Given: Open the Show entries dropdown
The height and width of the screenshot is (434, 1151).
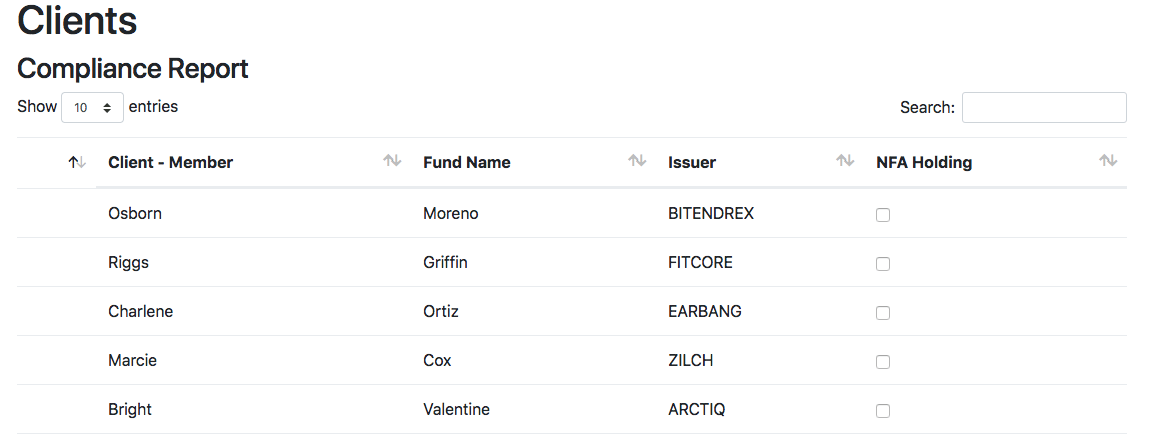Looking at the screenshot, I should coord(92,107).
